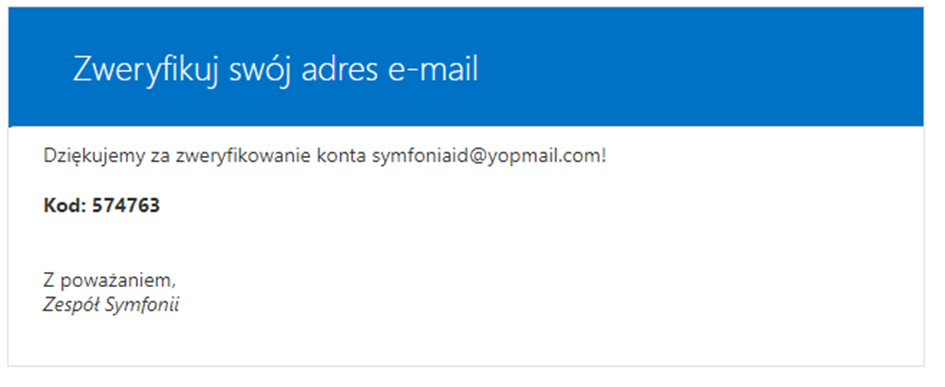Click the exclamation mark after 'yopmail.com'
Viewport: 945px width, 387px height.
coord(604,156)
